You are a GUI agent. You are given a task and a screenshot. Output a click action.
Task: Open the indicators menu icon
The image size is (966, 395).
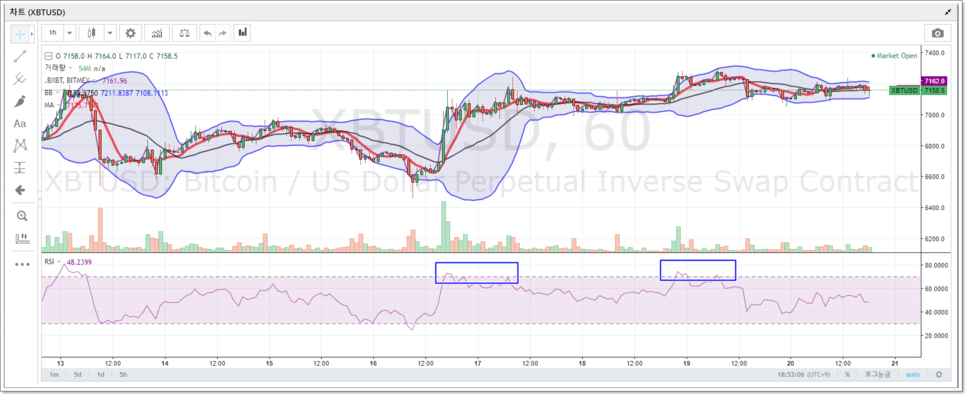(x=157, y=32)
